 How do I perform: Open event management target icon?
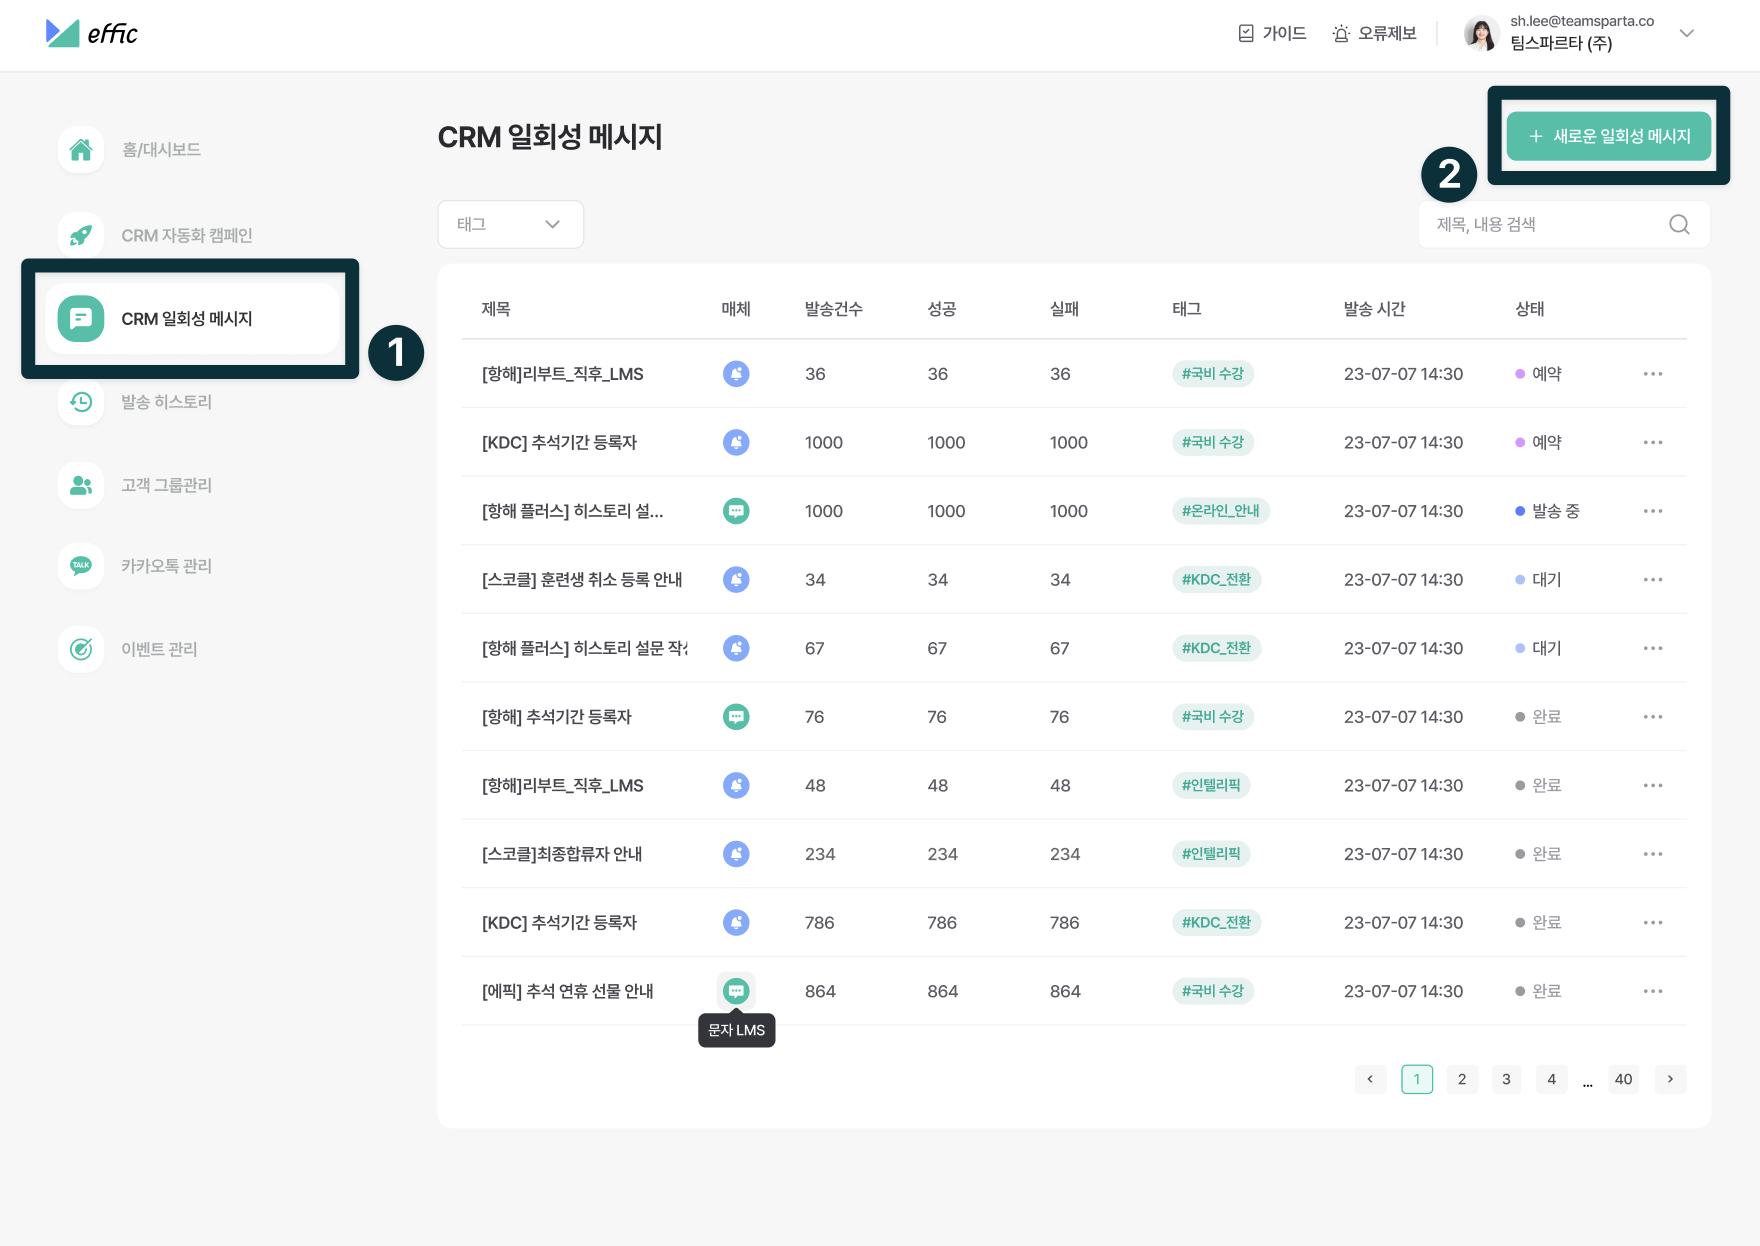point(81,649)
